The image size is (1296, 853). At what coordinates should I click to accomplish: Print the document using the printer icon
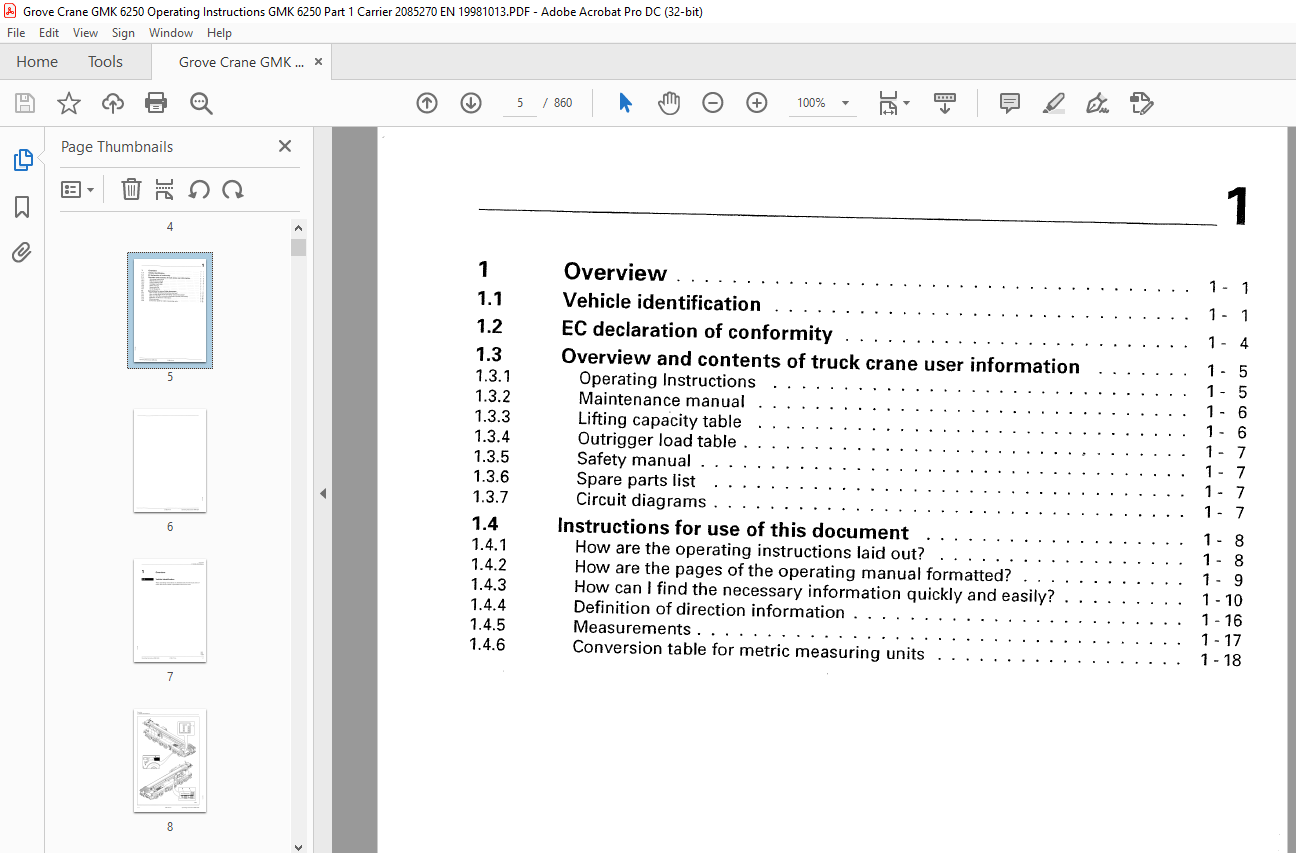pos(156,103)
